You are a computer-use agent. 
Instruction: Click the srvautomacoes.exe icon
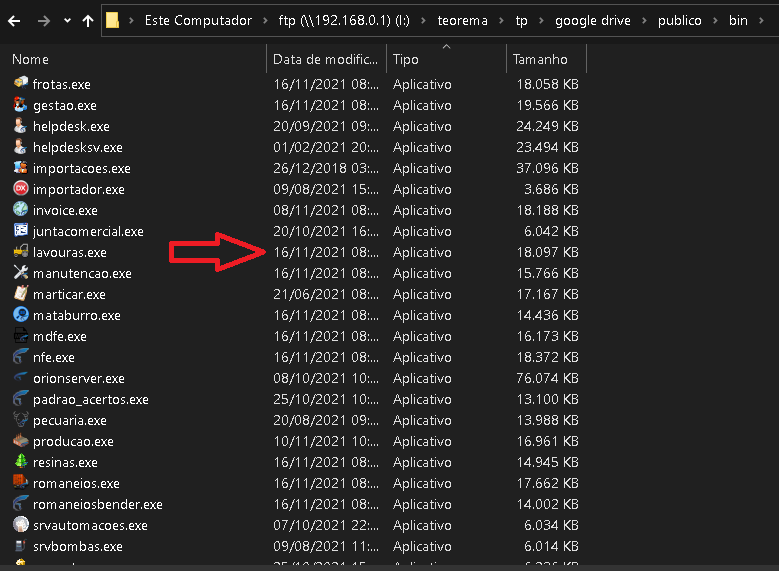pyautogui.click(x=21, y=524)
